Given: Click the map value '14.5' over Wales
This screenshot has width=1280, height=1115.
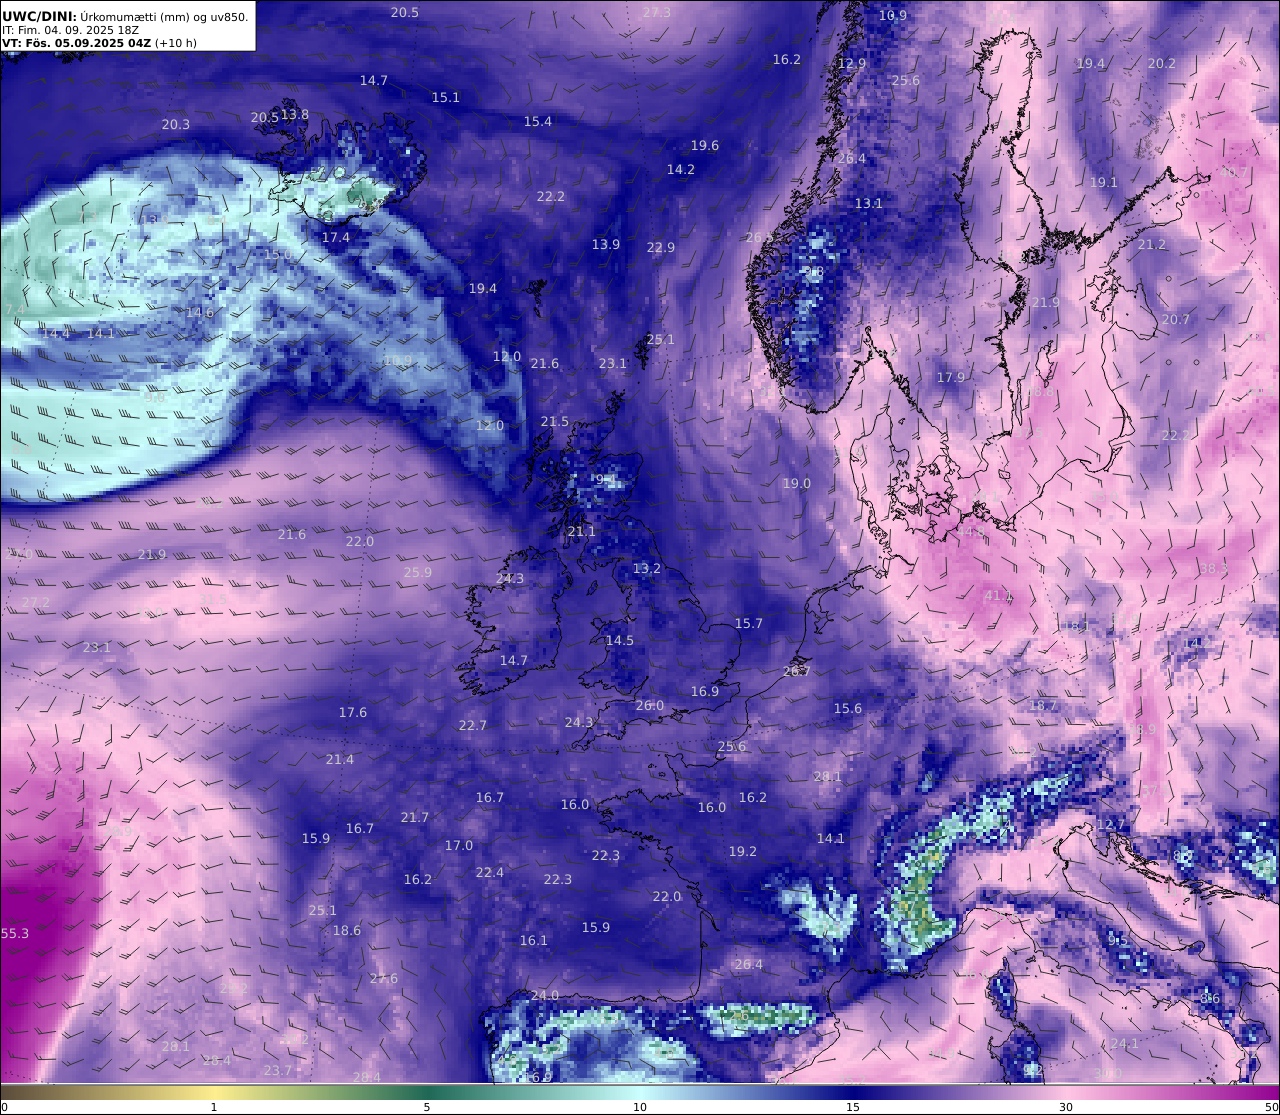Looking at the screenshot, I should click(620, 641).
